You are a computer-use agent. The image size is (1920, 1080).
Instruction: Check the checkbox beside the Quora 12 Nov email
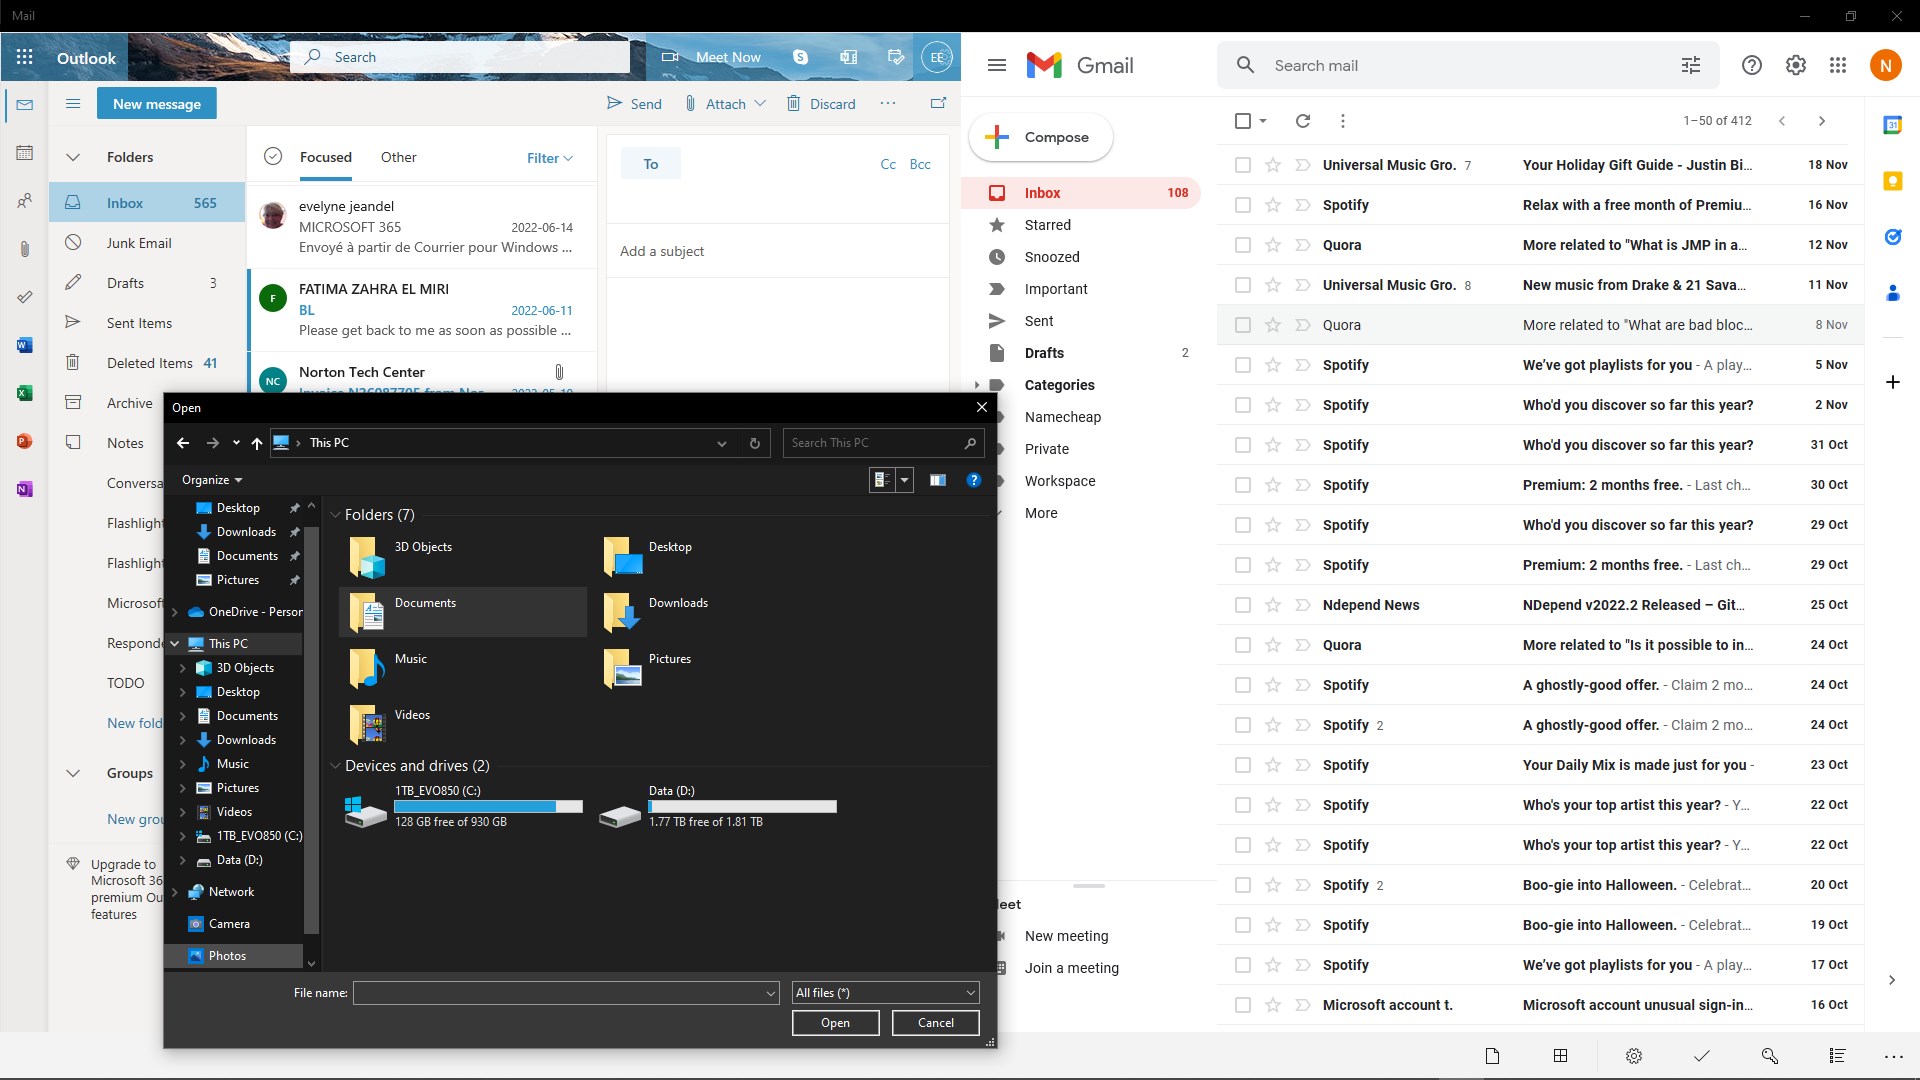tap(1242, 244)
